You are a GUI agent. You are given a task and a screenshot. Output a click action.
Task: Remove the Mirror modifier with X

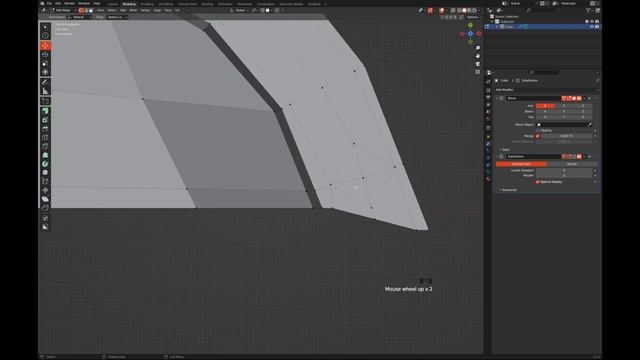[x=589, y=98]
